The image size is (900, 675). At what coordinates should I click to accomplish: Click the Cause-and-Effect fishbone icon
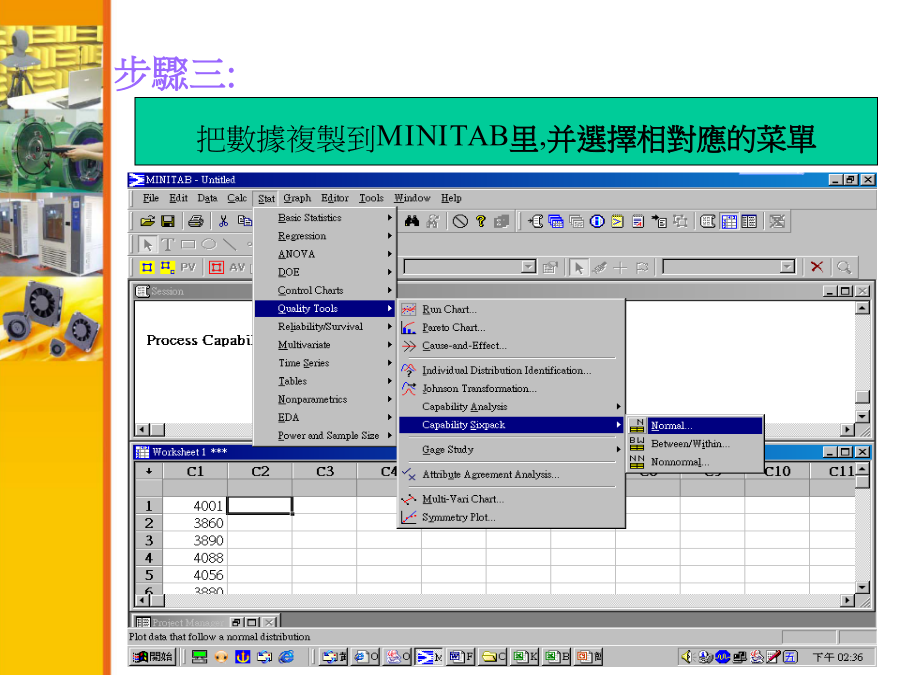[409, 346]
